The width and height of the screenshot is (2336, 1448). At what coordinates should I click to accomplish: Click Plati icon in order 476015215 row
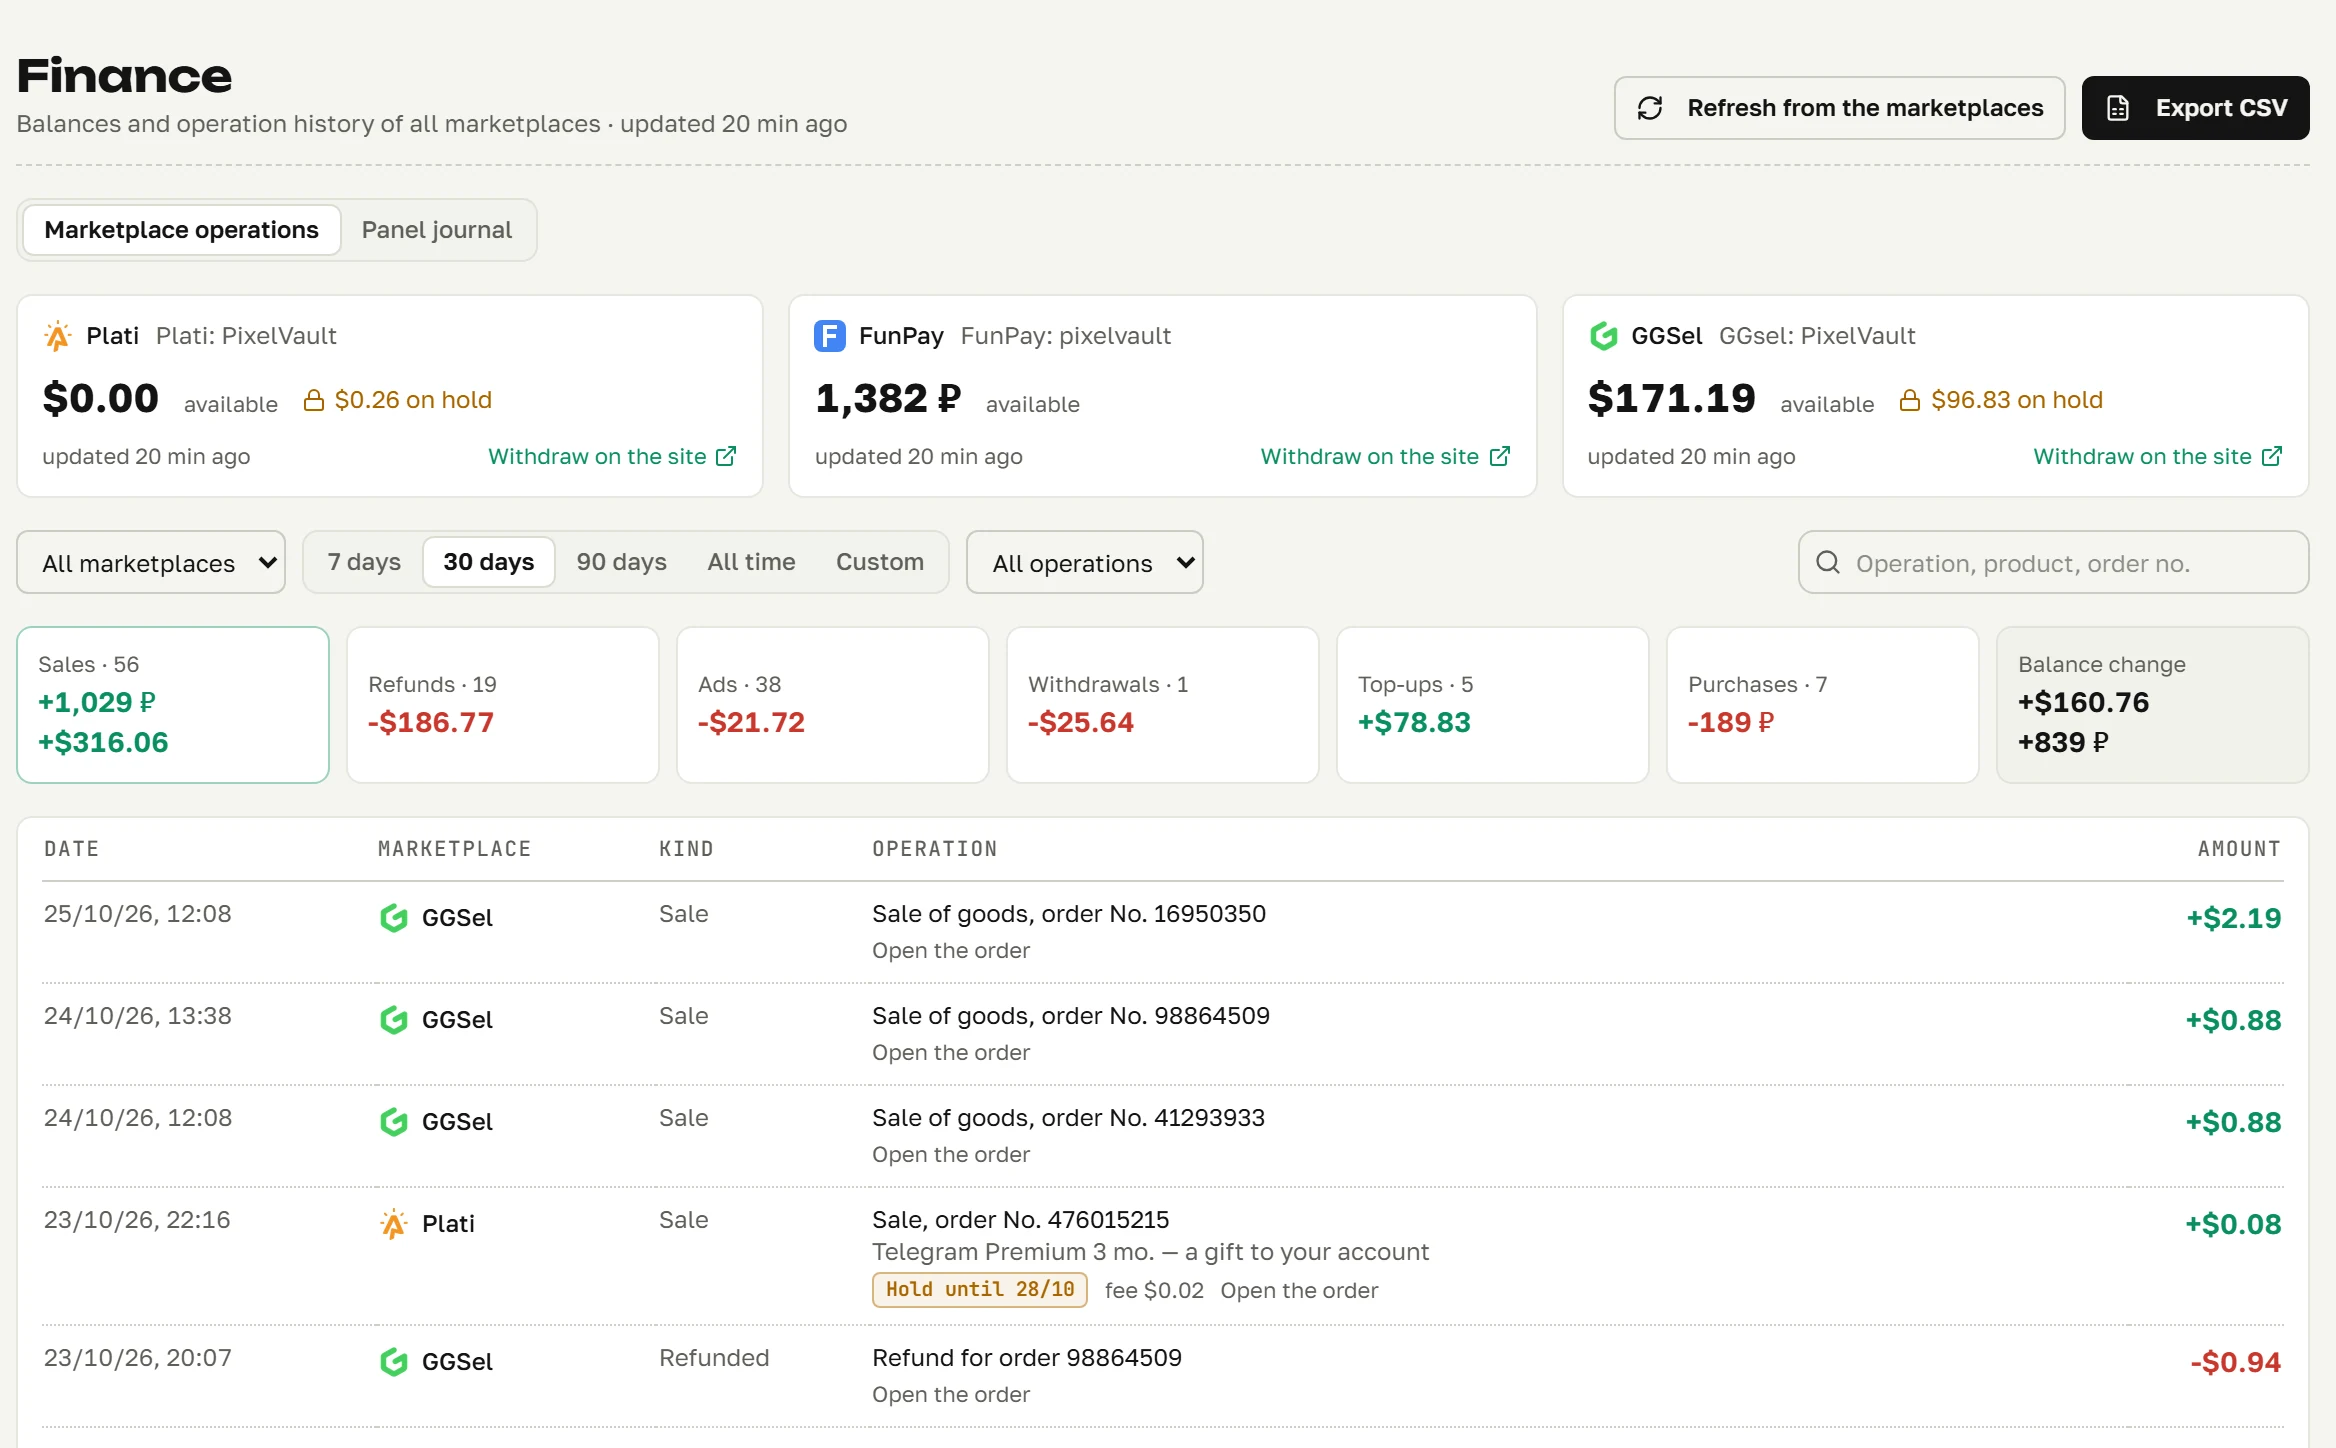[x=394, y=1223]
